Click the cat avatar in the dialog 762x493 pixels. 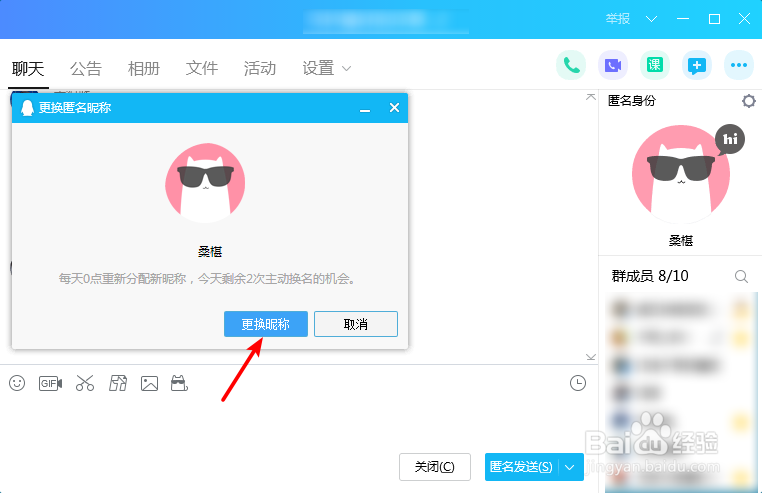pos(205,183)
